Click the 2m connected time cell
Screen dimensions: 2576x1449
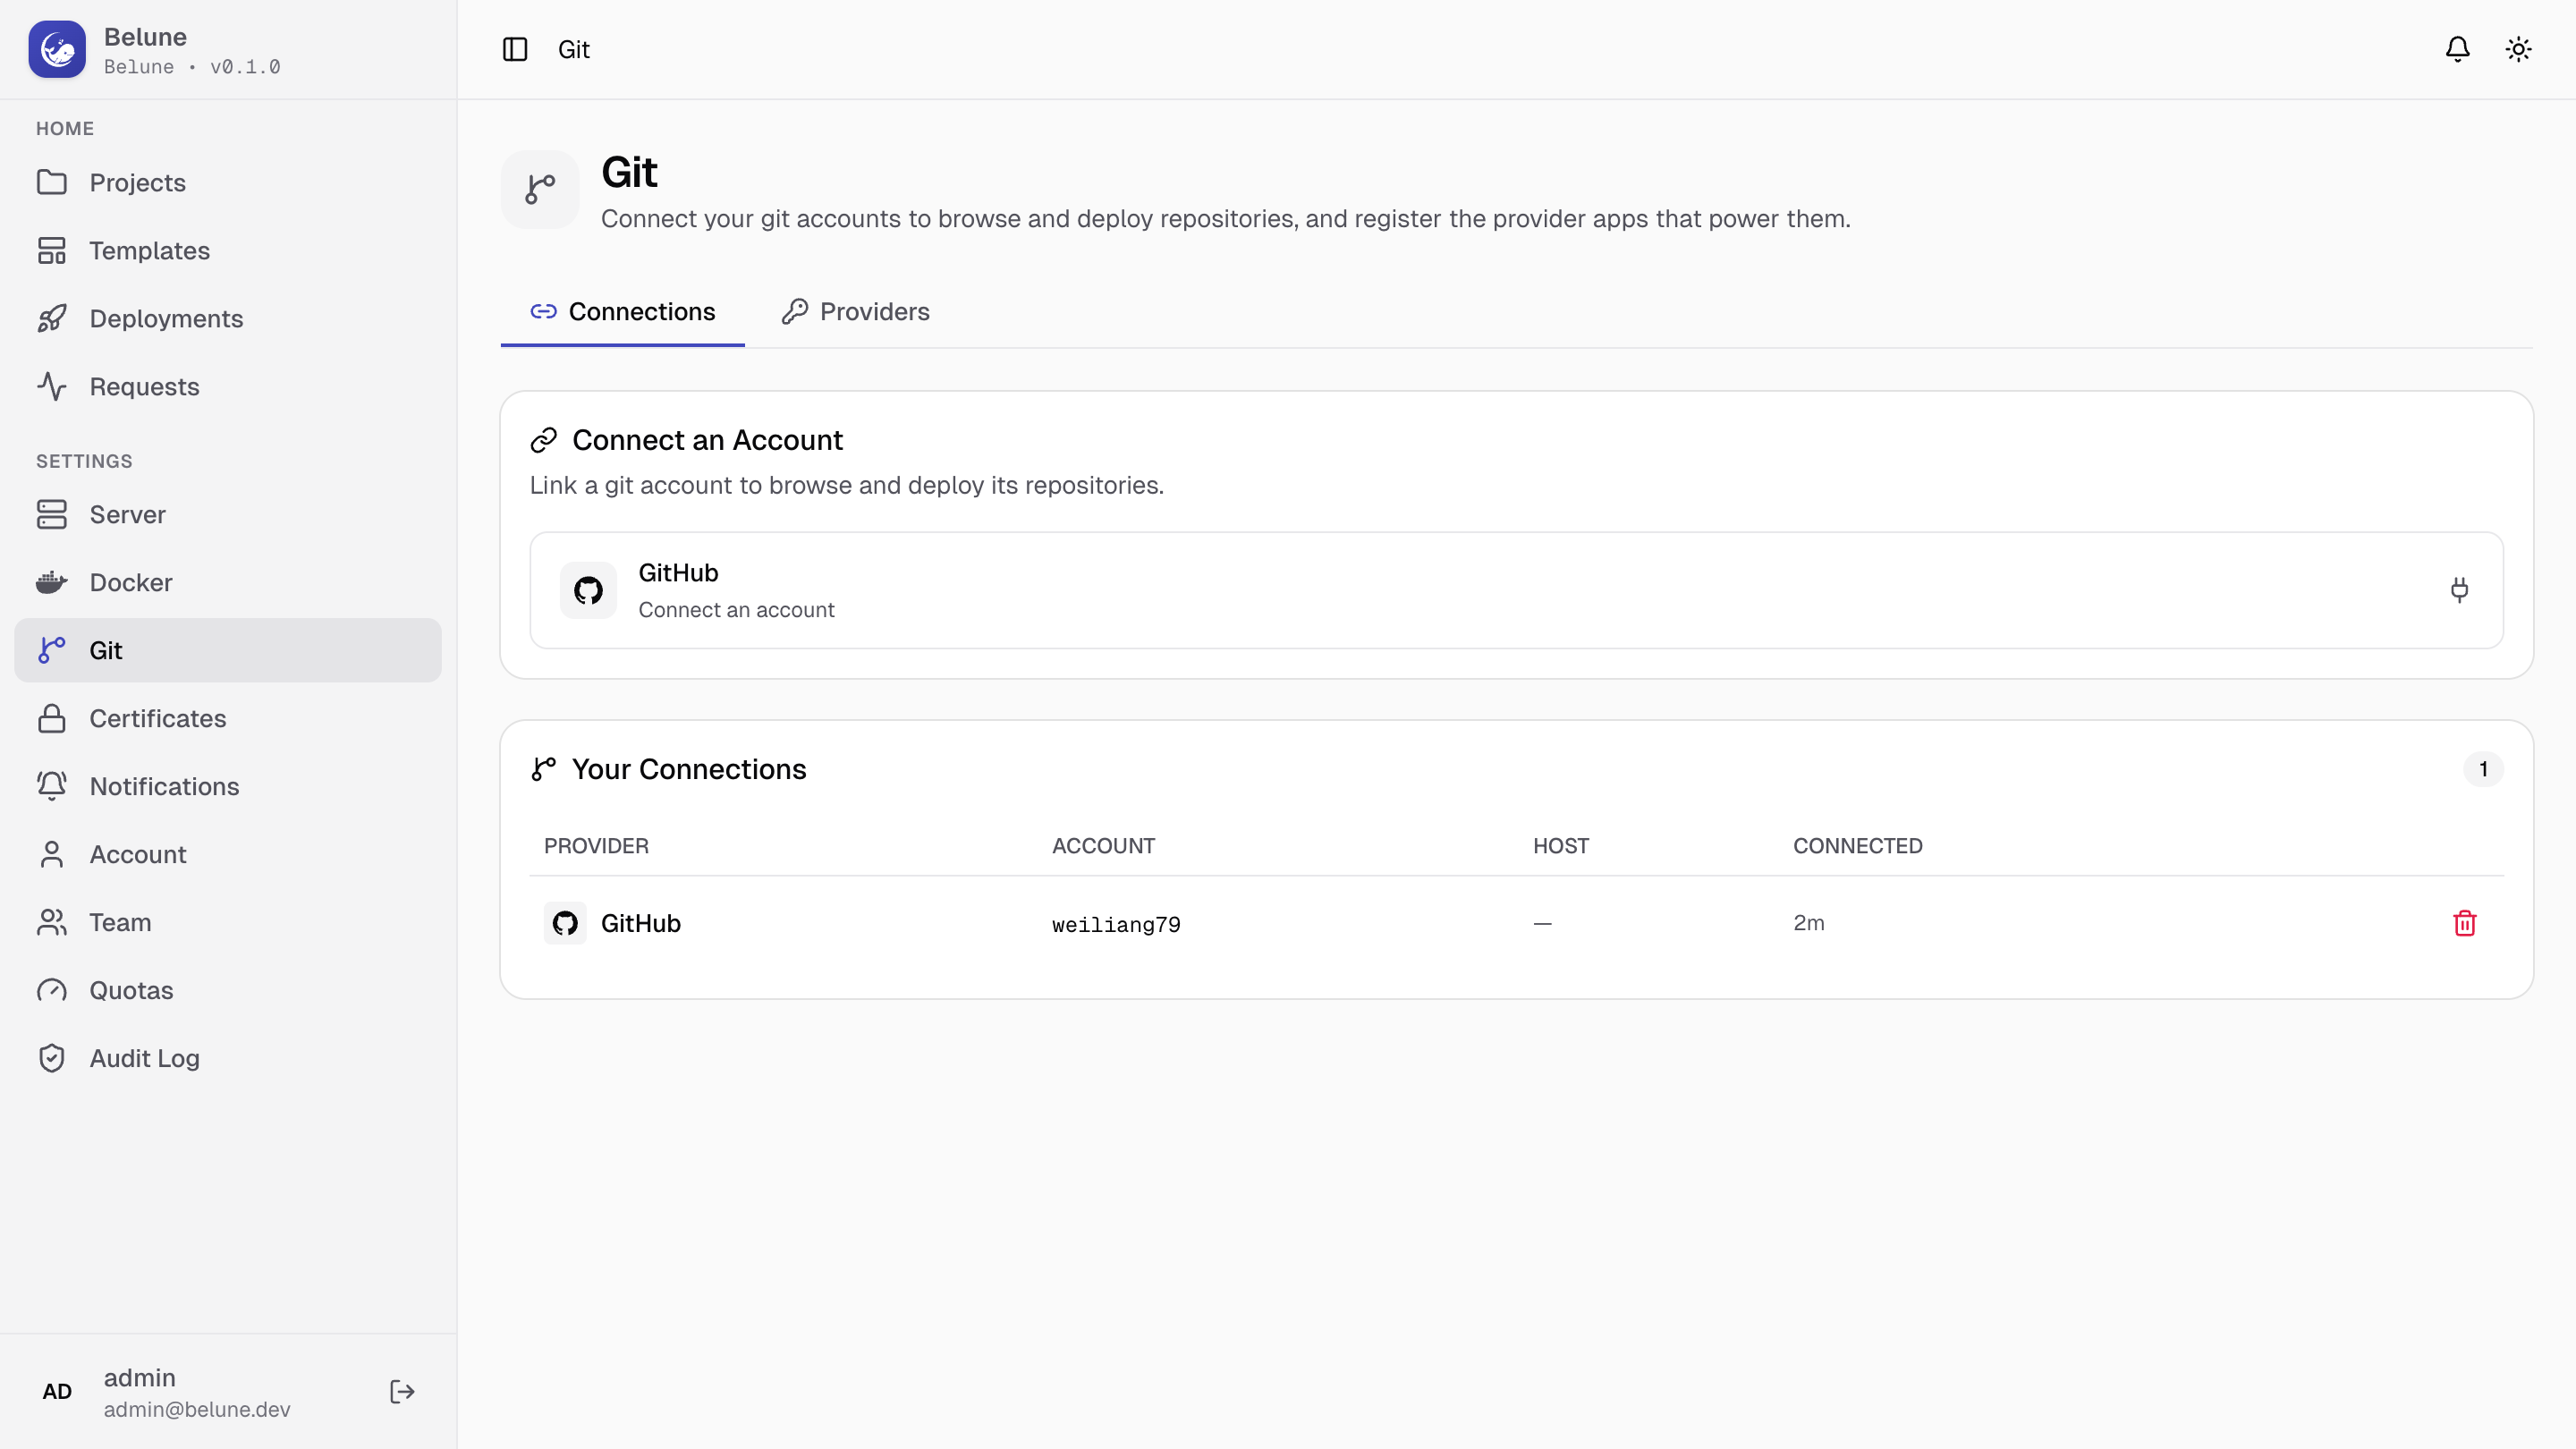click(x=1808, y=923)
